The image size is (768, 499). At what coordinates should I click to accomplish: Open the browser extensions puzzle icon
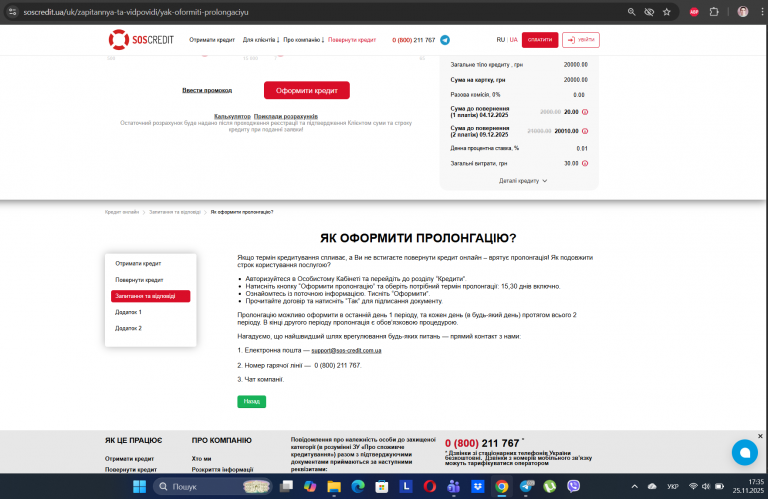714,12
